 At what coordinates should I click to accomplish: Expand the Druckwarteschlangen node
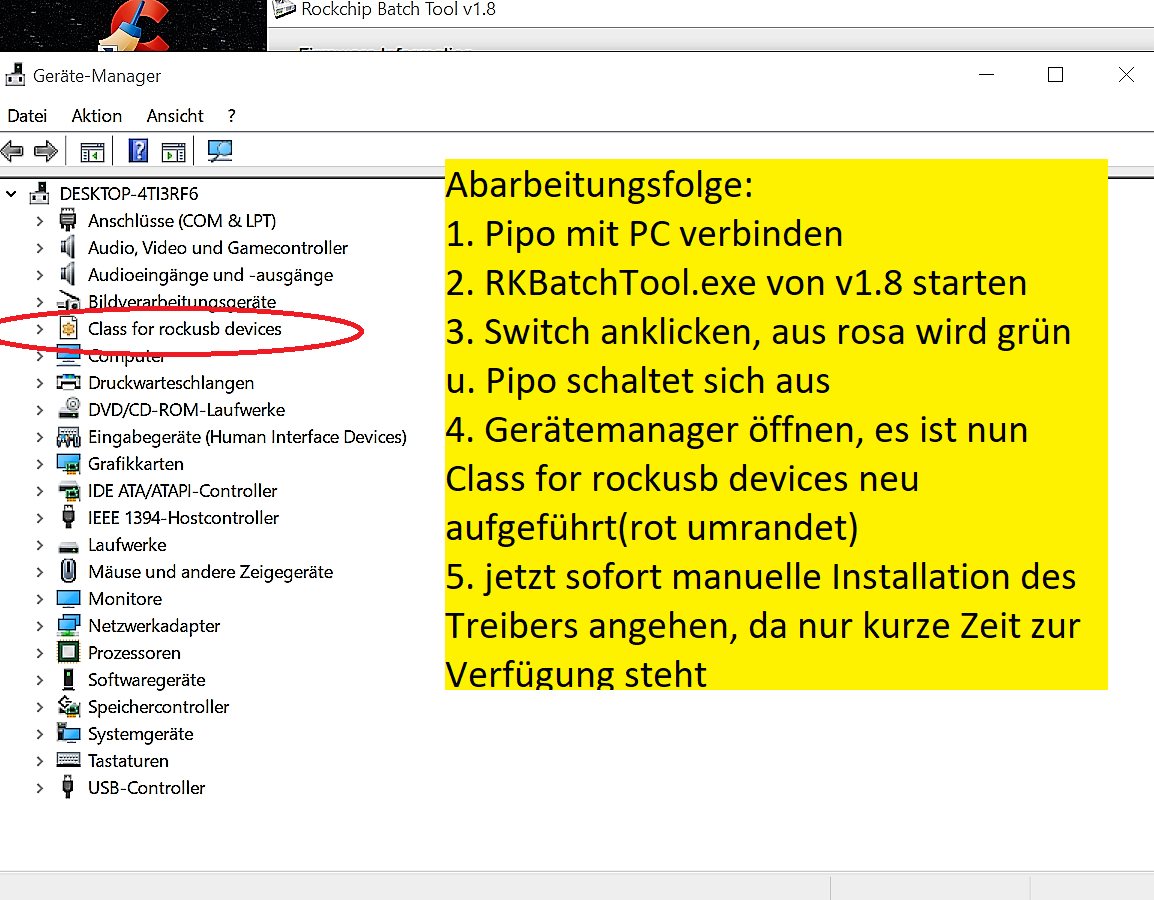(40, 383)
